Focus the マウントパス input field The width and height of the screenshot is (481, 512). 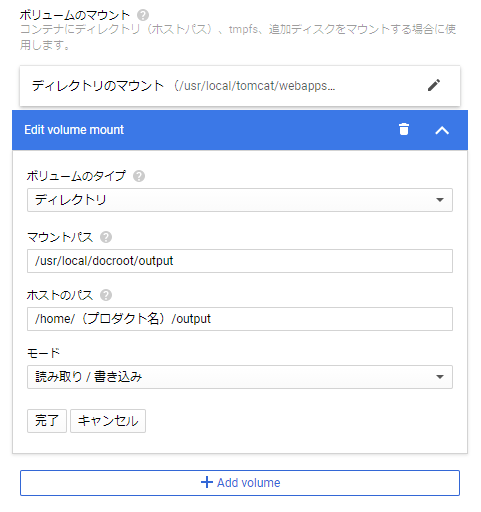coord(240,261)
